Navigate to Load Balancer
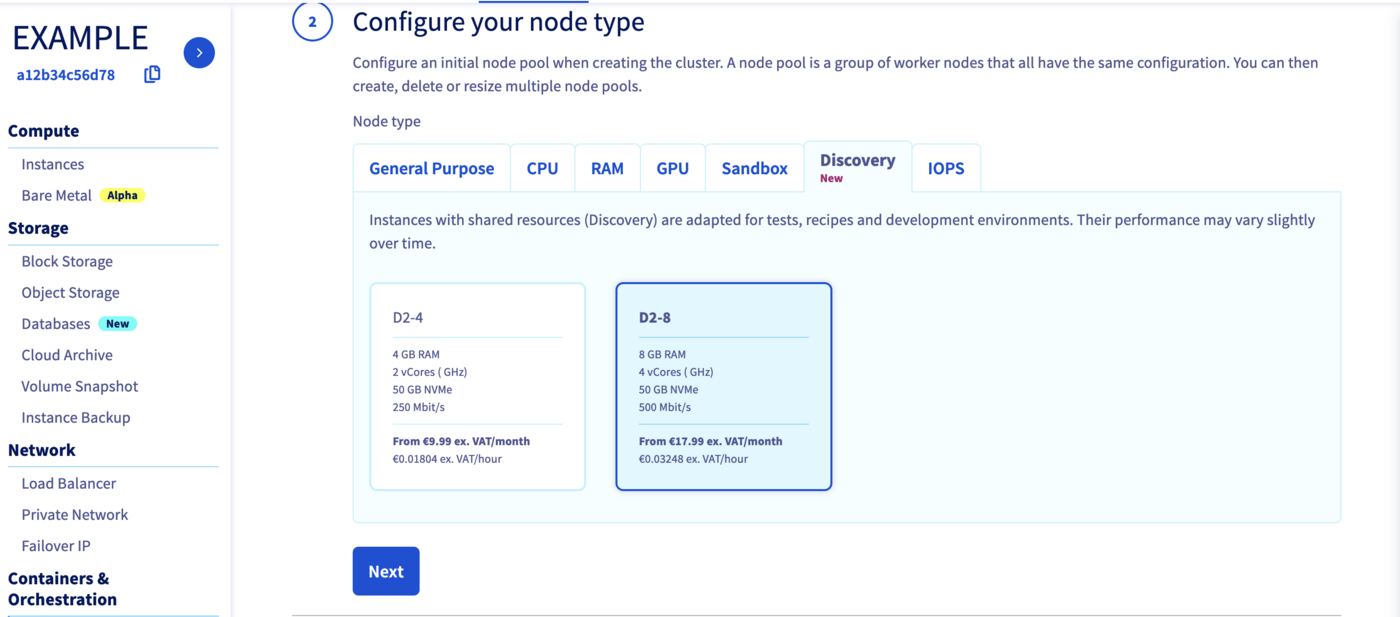Viewport: 1400px width, 617px height. [x=68, y=483]
